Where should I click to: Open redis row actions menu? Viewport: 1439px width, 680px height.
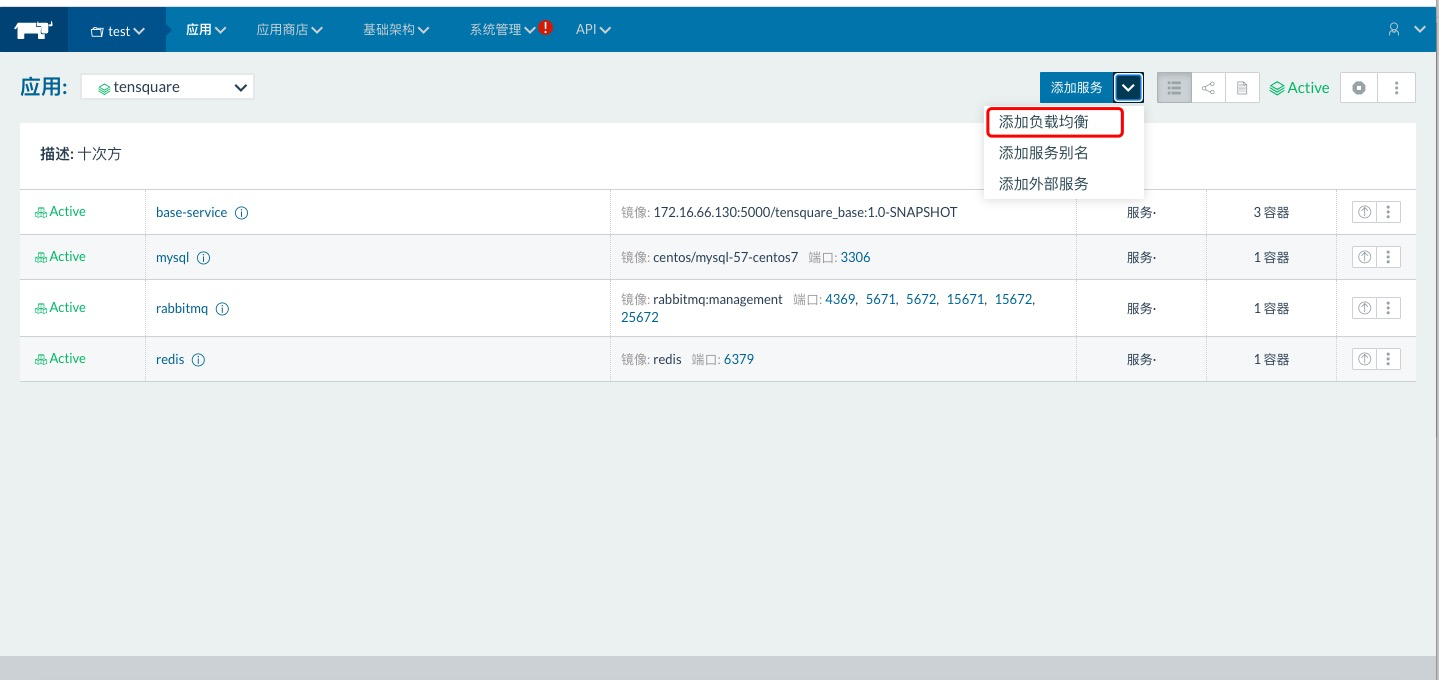(1389, 359)
